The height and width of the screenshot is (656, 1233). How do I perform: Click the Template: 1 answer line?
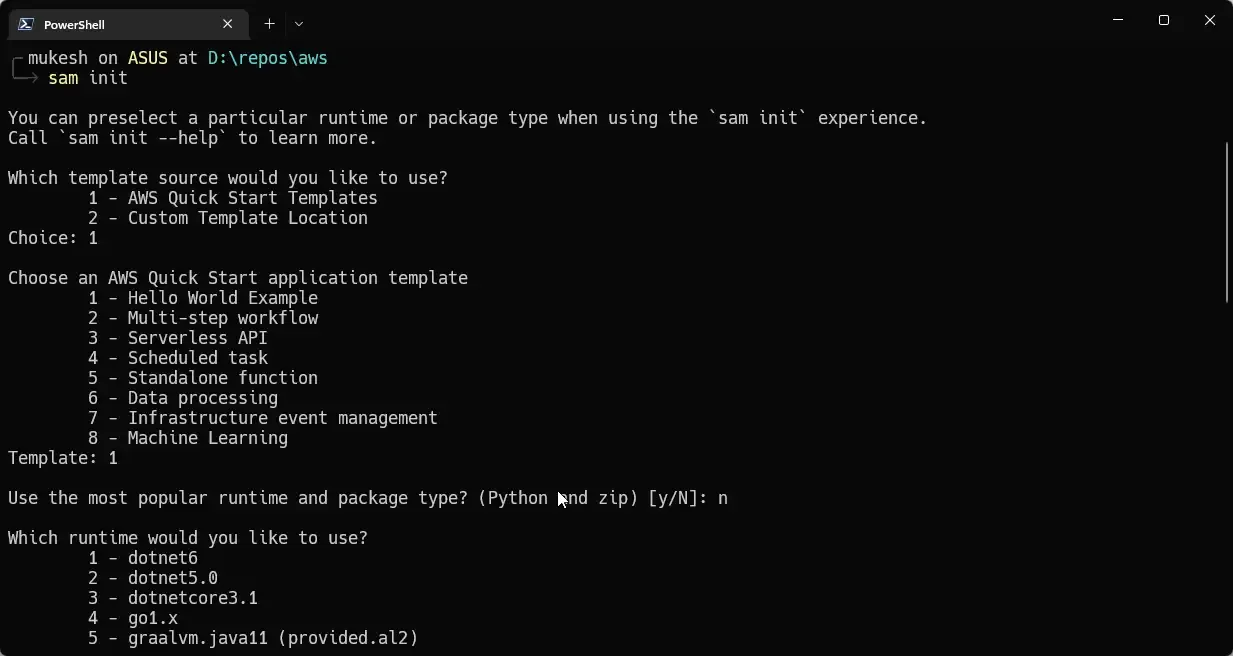tap(63, 457)
